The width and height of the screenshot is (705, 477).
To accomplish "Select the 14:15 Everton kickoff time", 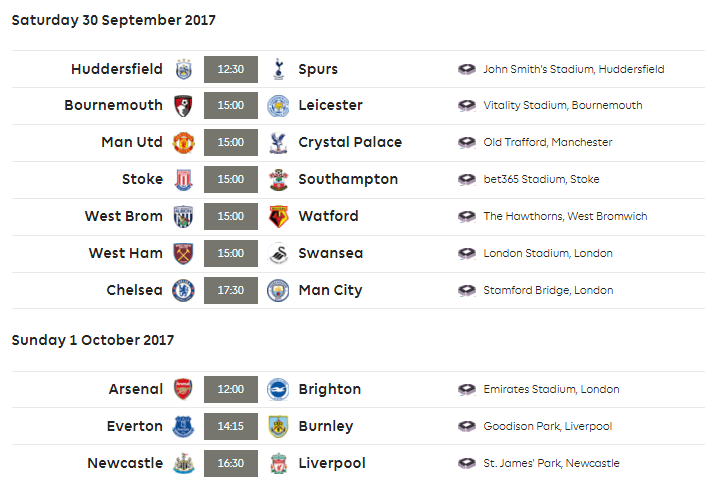I will click(231, 426).
